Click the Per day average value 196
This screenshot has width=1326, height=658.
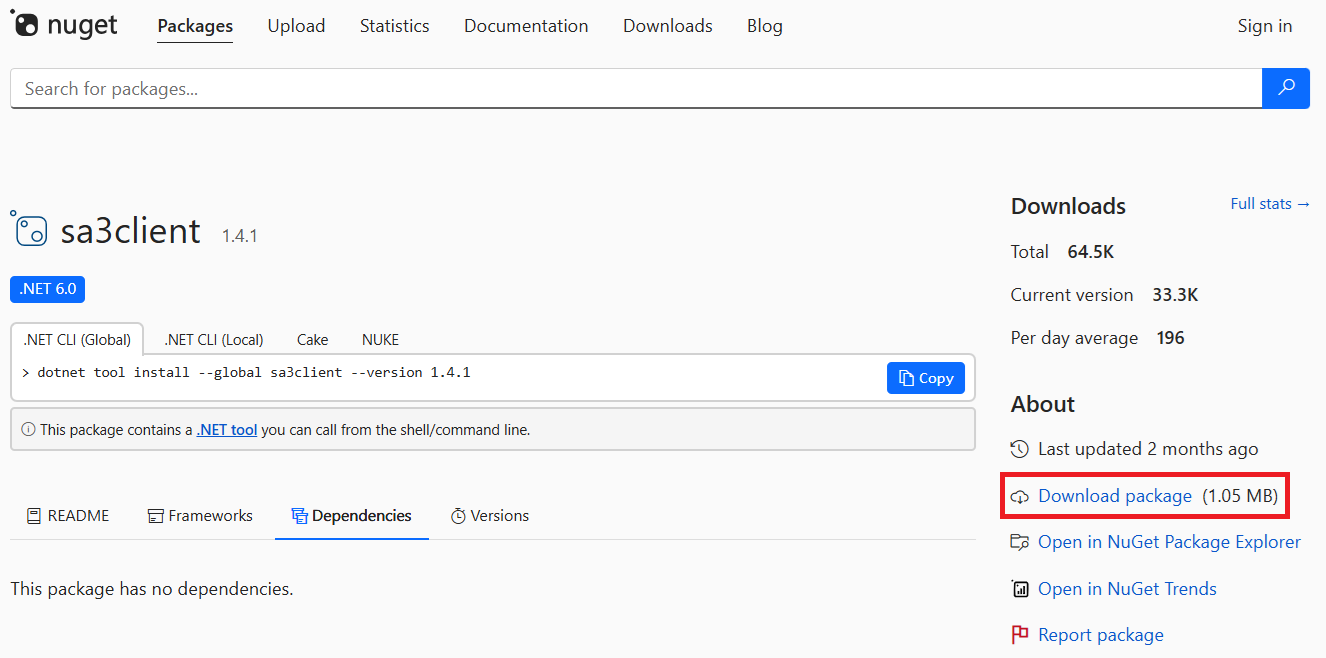(x=1170, y=338)
